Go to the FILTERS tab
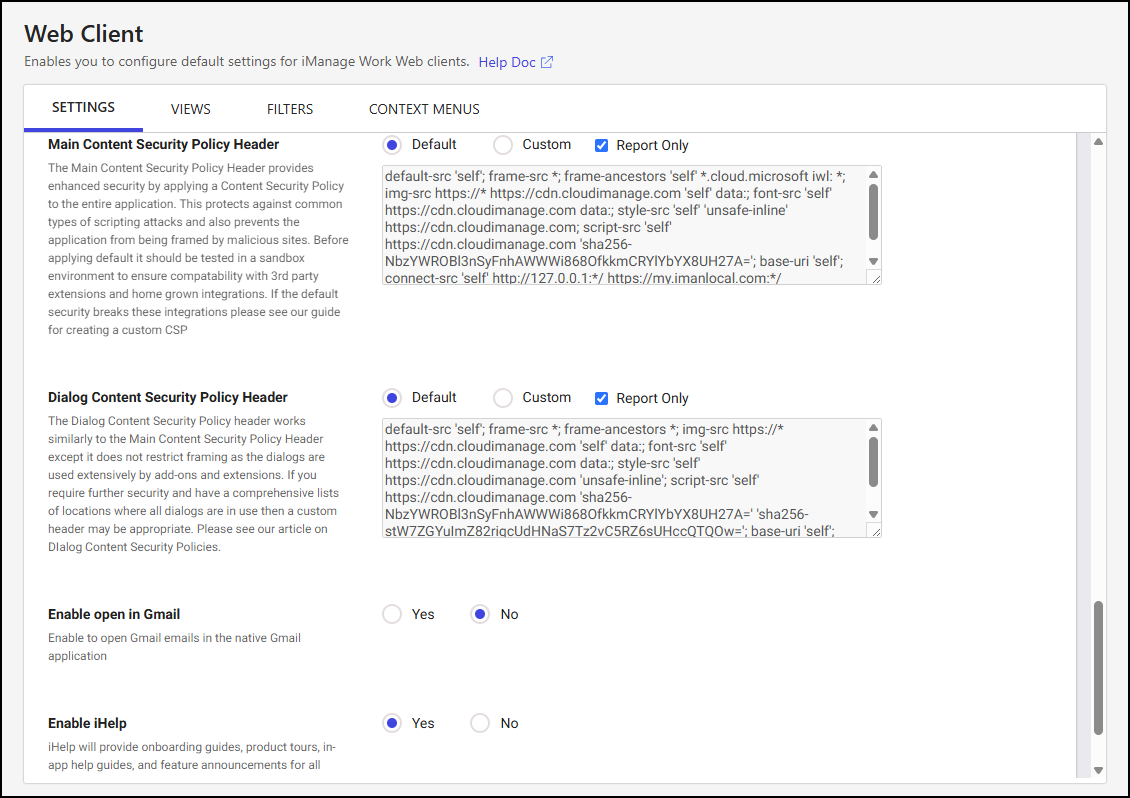This screenshot has height=798, width=1130. pos(290,109)
